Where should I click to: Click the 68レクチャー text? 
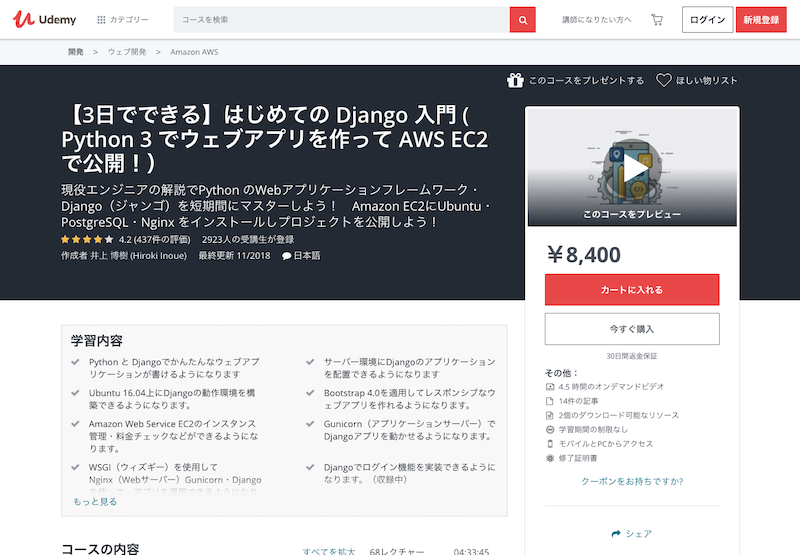pyautogui.click(x=396, y=551)
